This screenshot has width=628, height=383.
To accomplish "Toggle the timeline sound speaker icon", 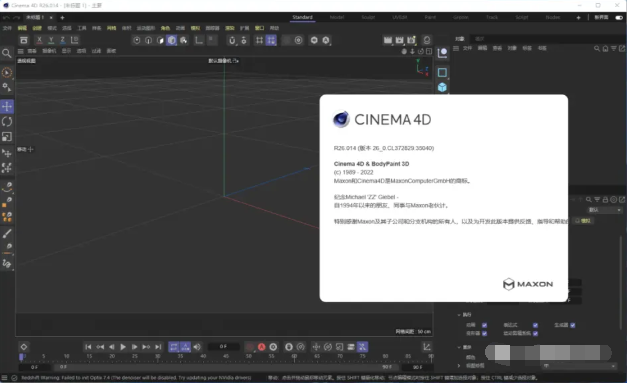I will coord(197,347).
